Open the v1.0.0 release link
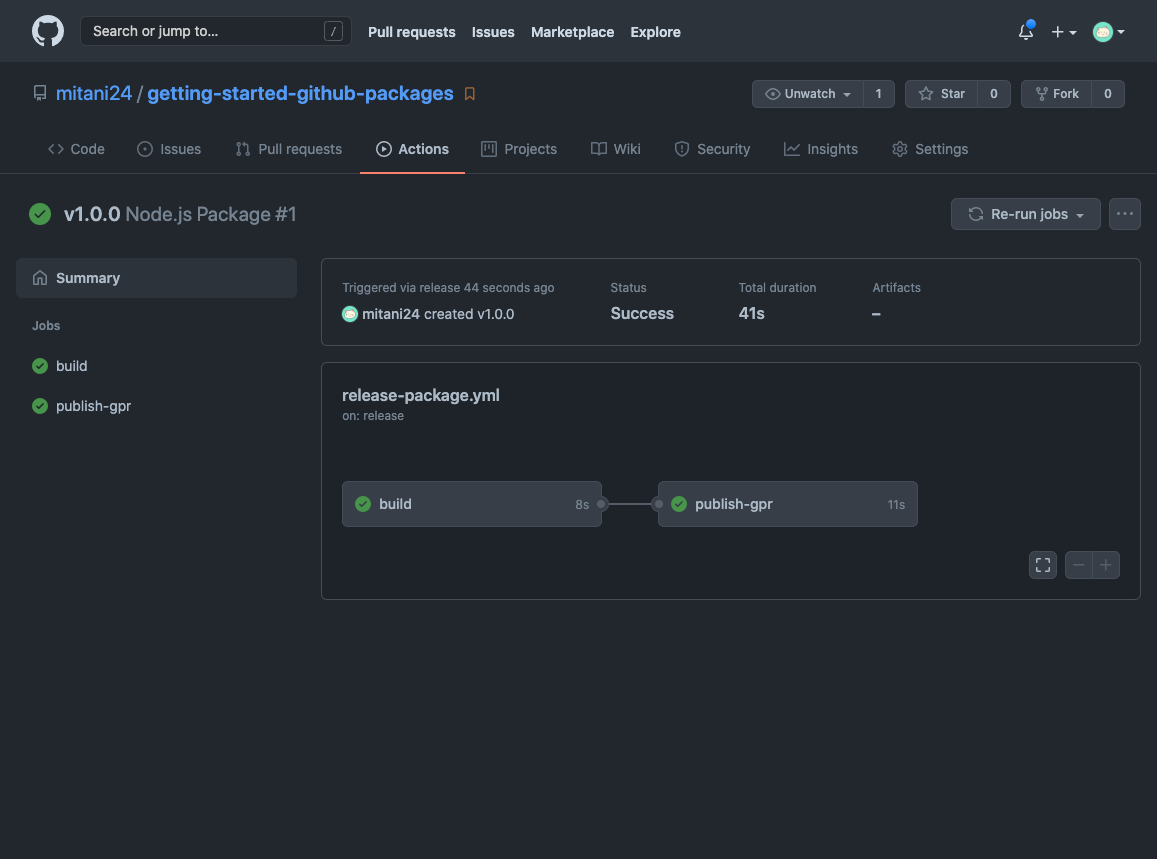Screen dimensions: 1157x859 (x=496, y=314)
